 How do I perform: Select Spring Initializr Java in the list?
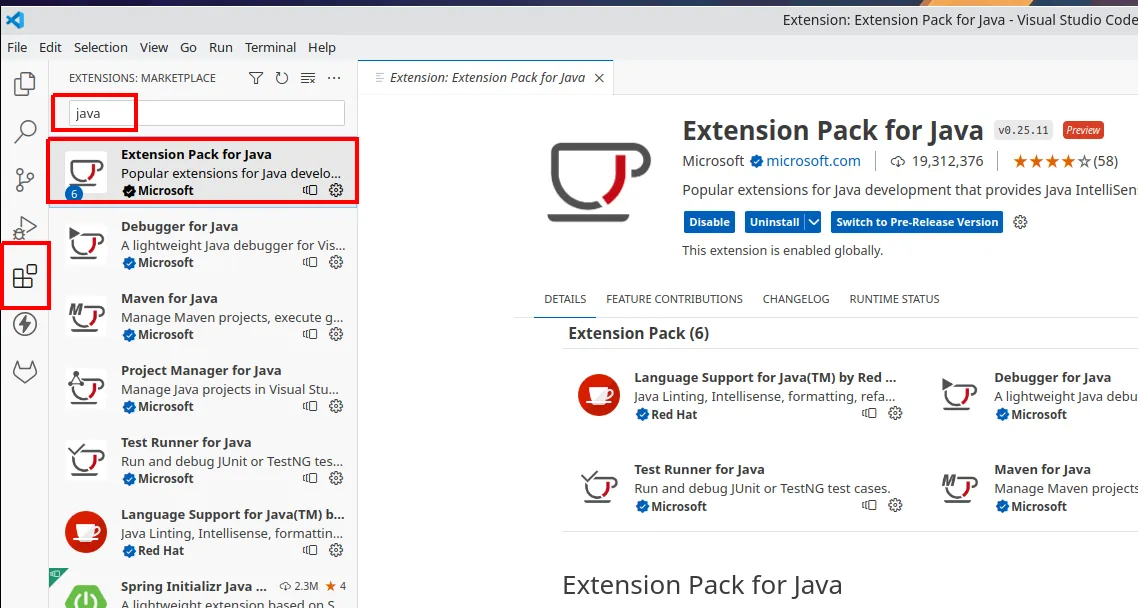(202, 588)
